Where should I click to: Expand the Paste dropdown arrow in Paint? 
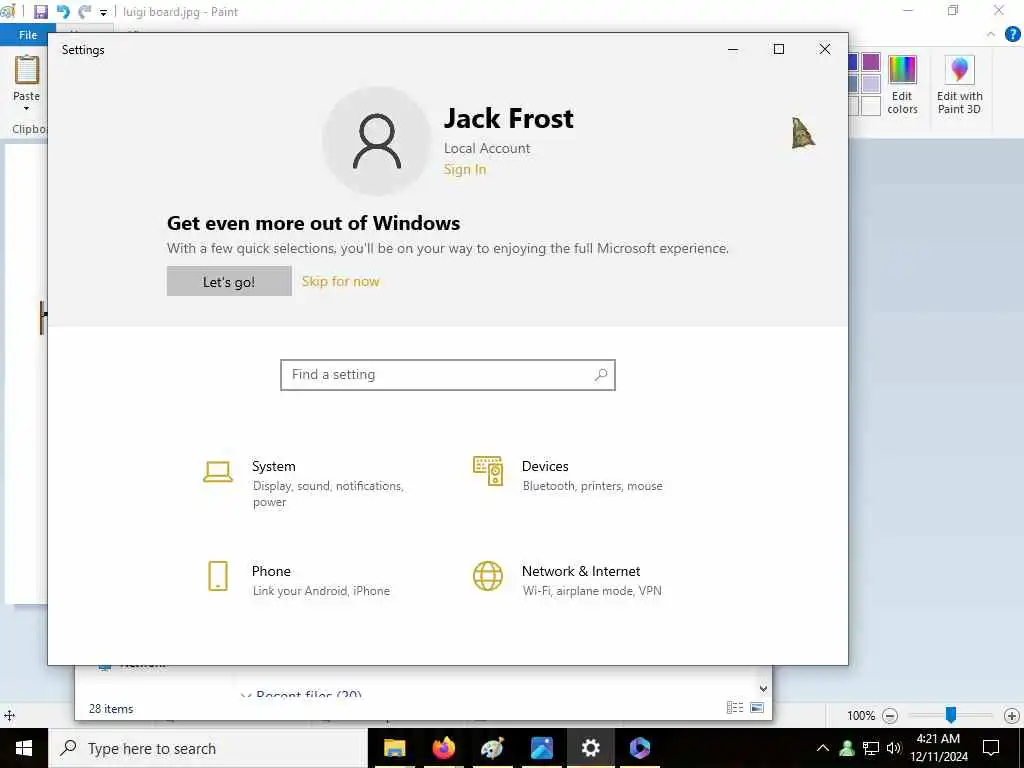tap(27, 108)
